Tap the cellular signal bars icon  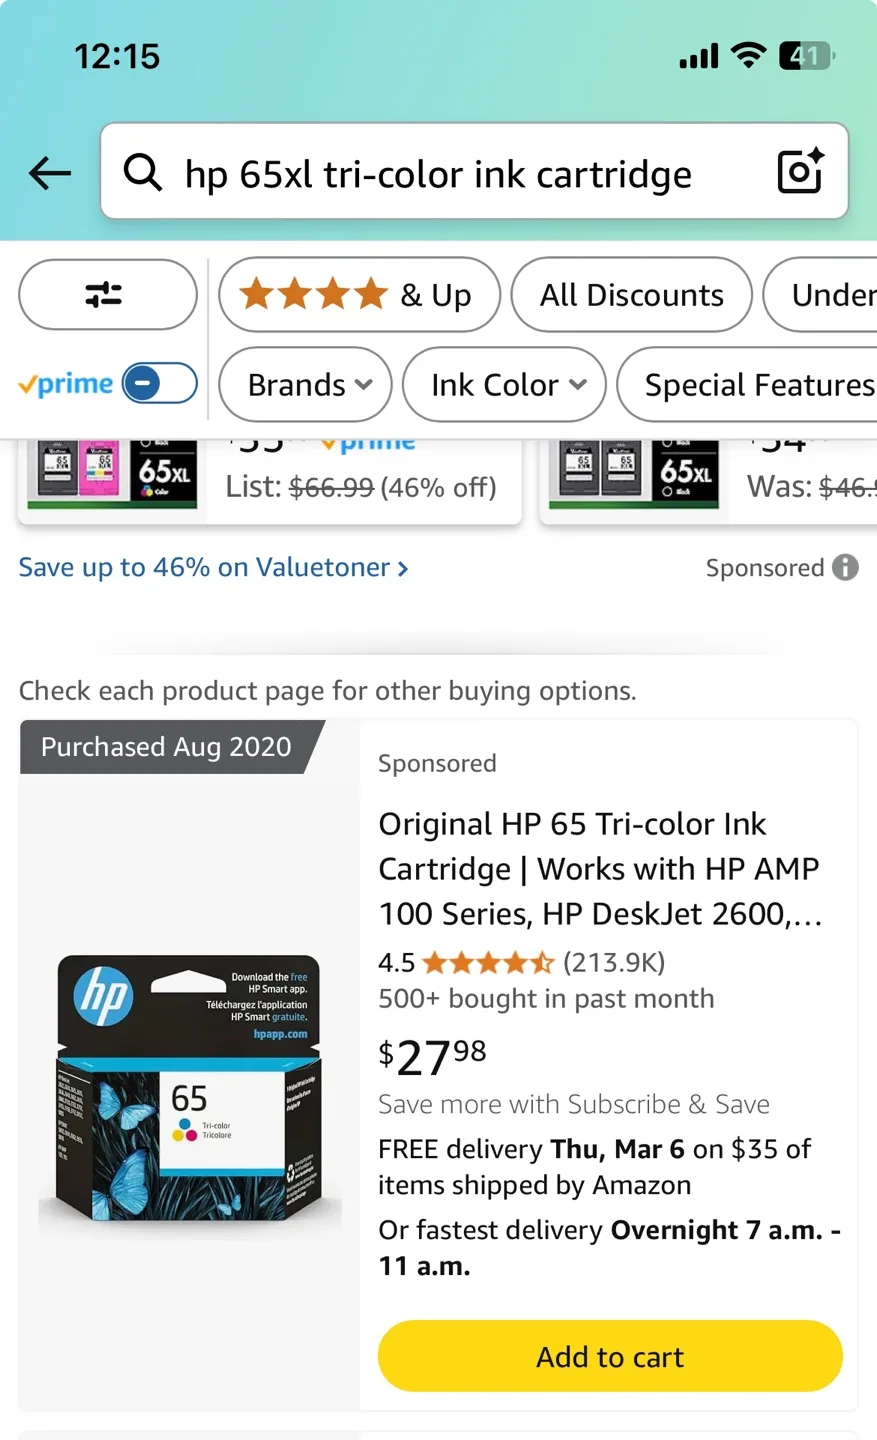(x=698, y=56)
